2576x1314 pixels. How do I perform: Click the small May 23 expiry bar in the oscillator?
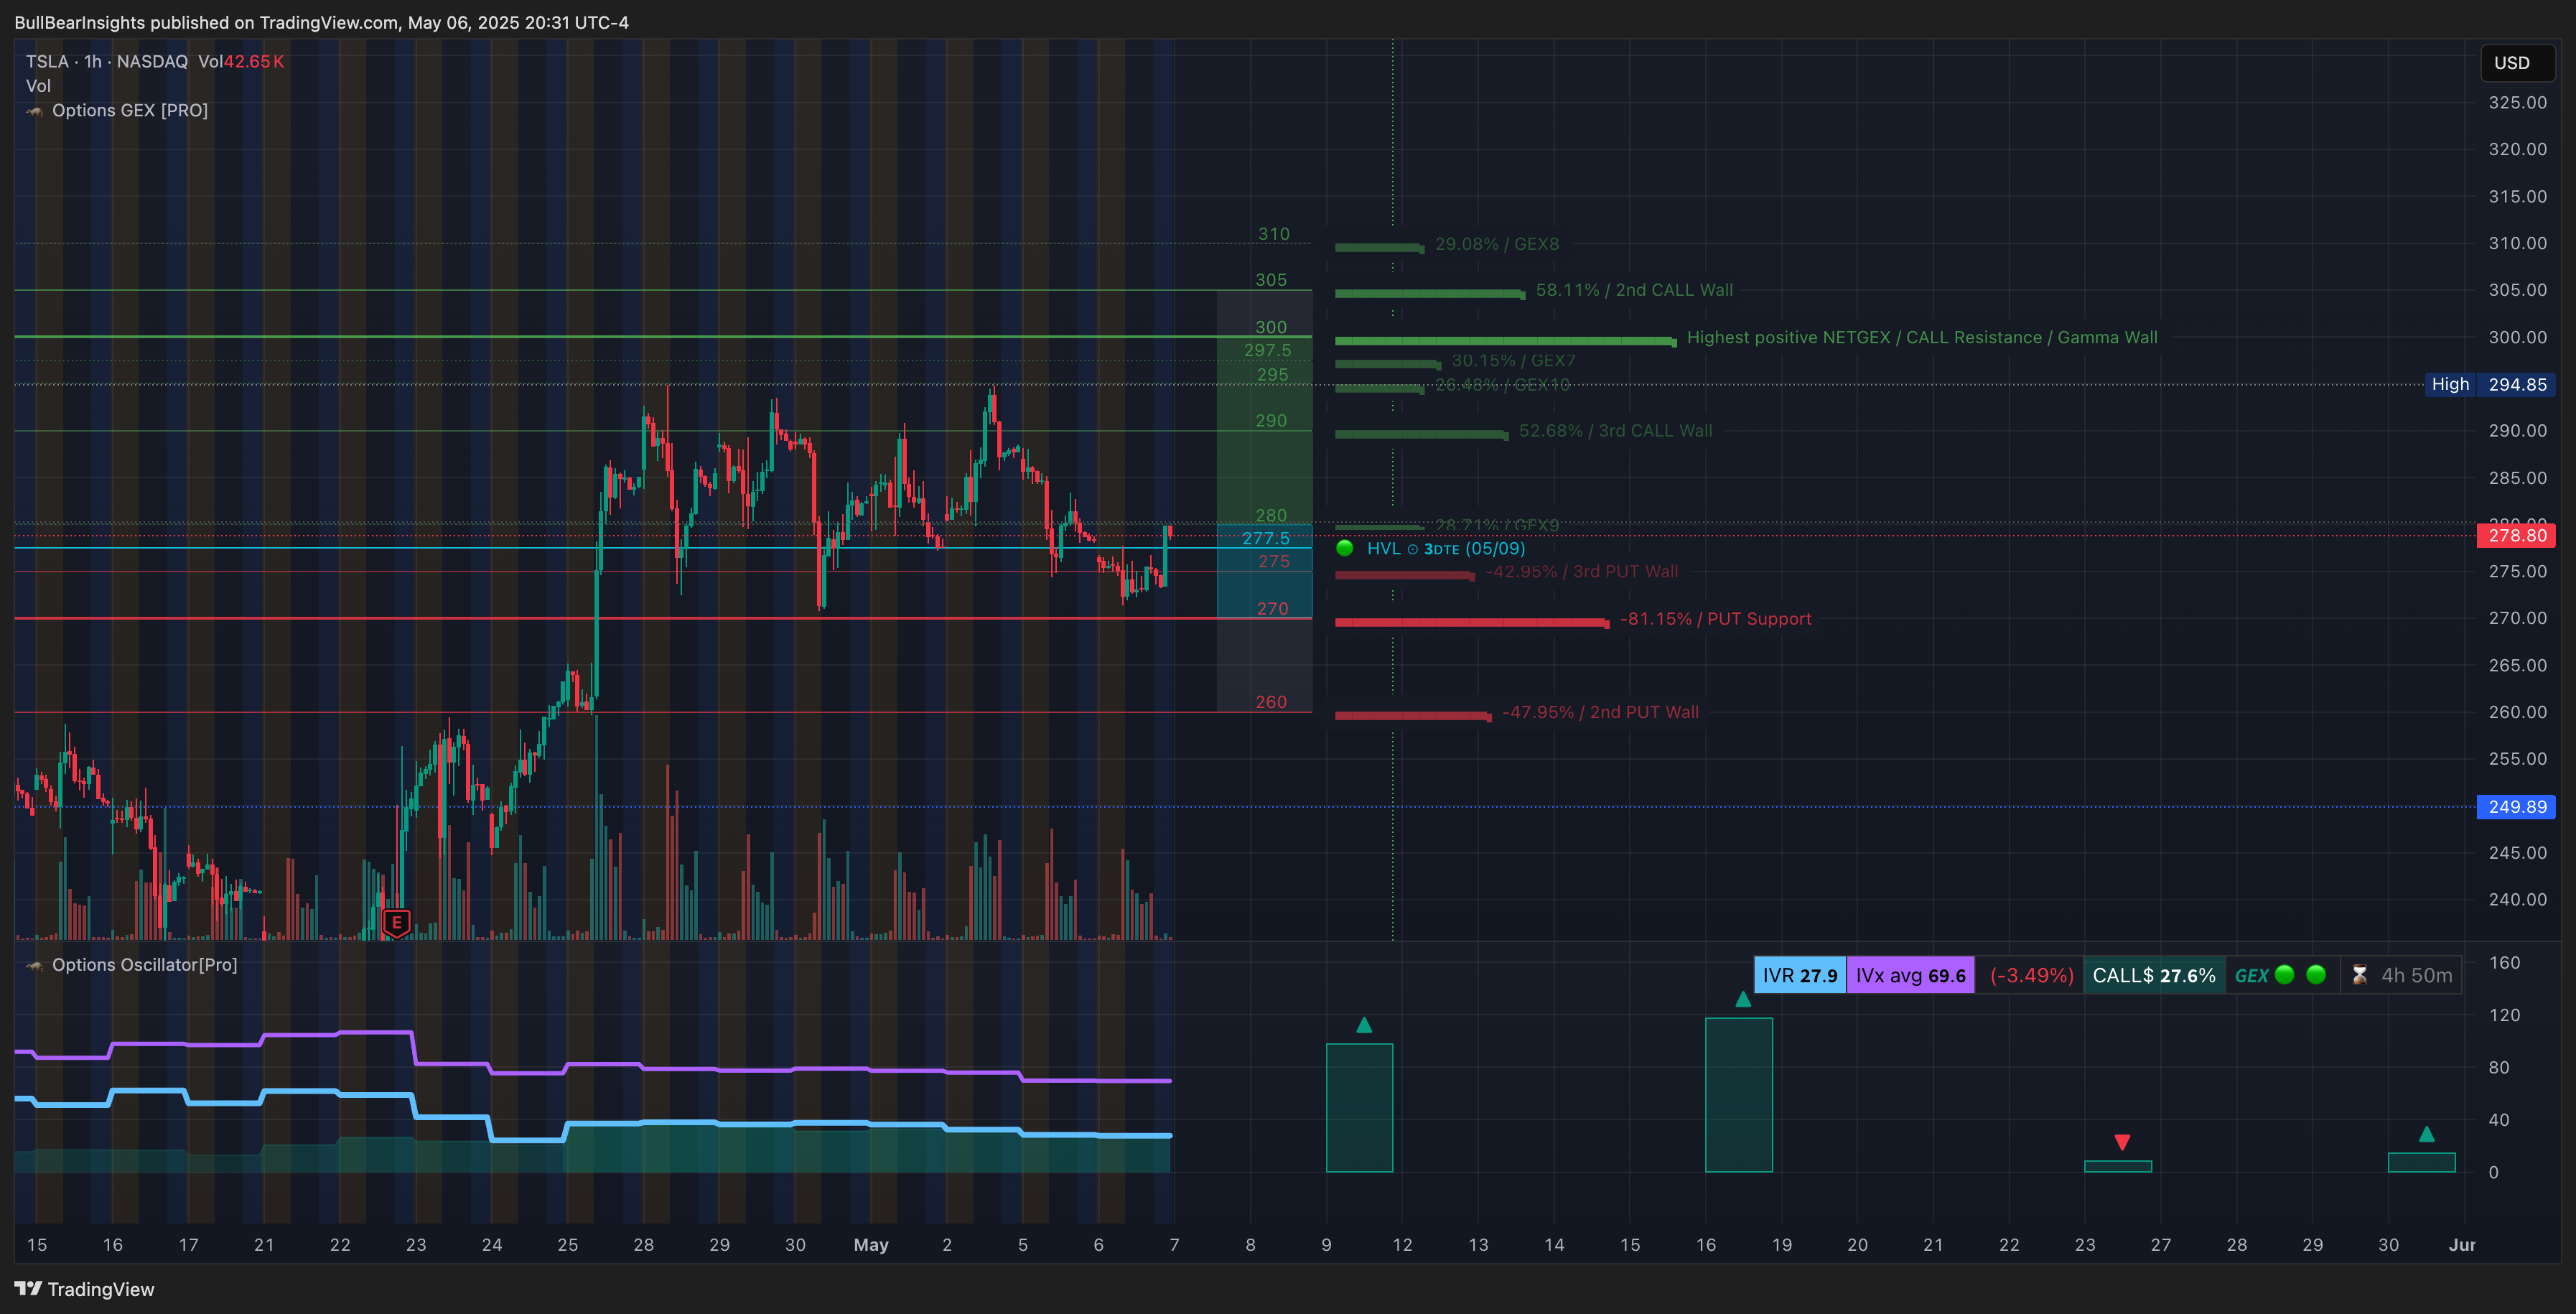pos(2117,1166)
